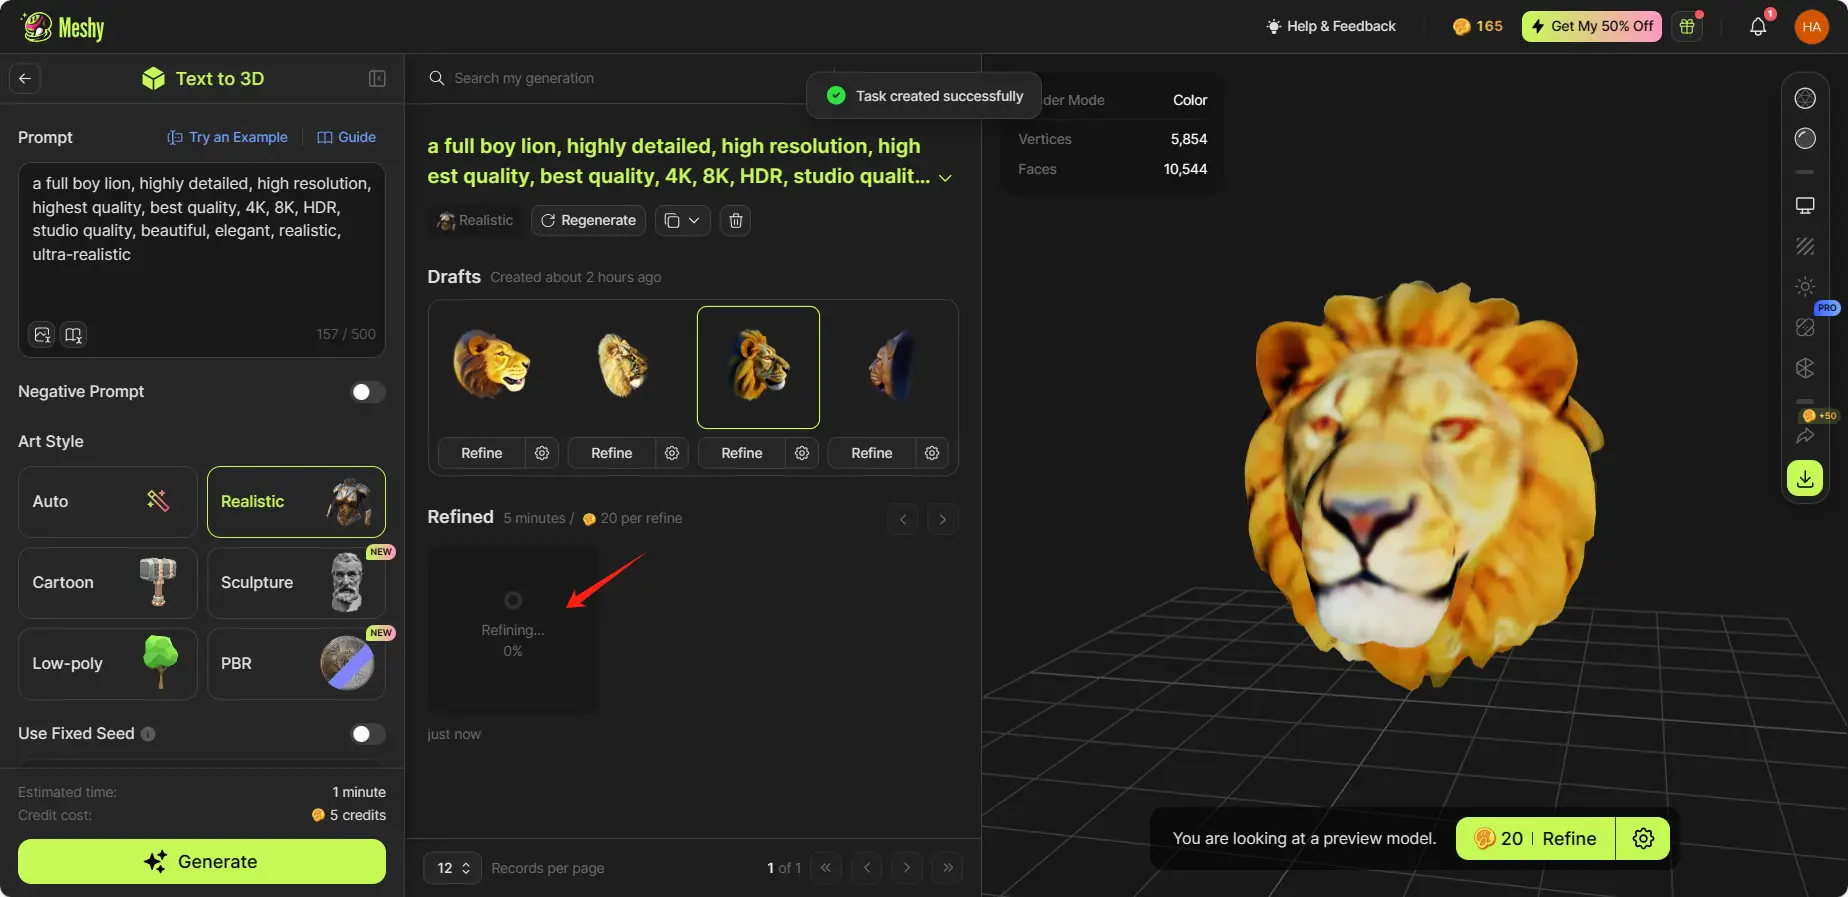Open settings gear next to preview Refine
The image size is (1848, 897).
point(1642,838)
